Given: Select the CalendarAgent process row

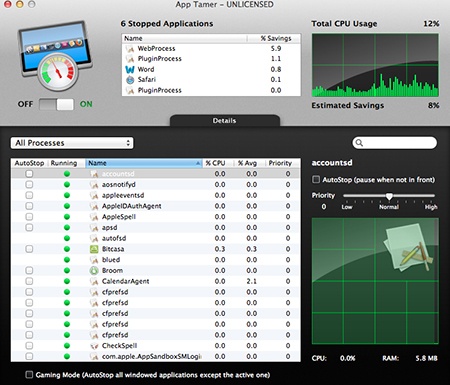Looking at the screenshot, I should pyautogui.click(x=156, y=281).
